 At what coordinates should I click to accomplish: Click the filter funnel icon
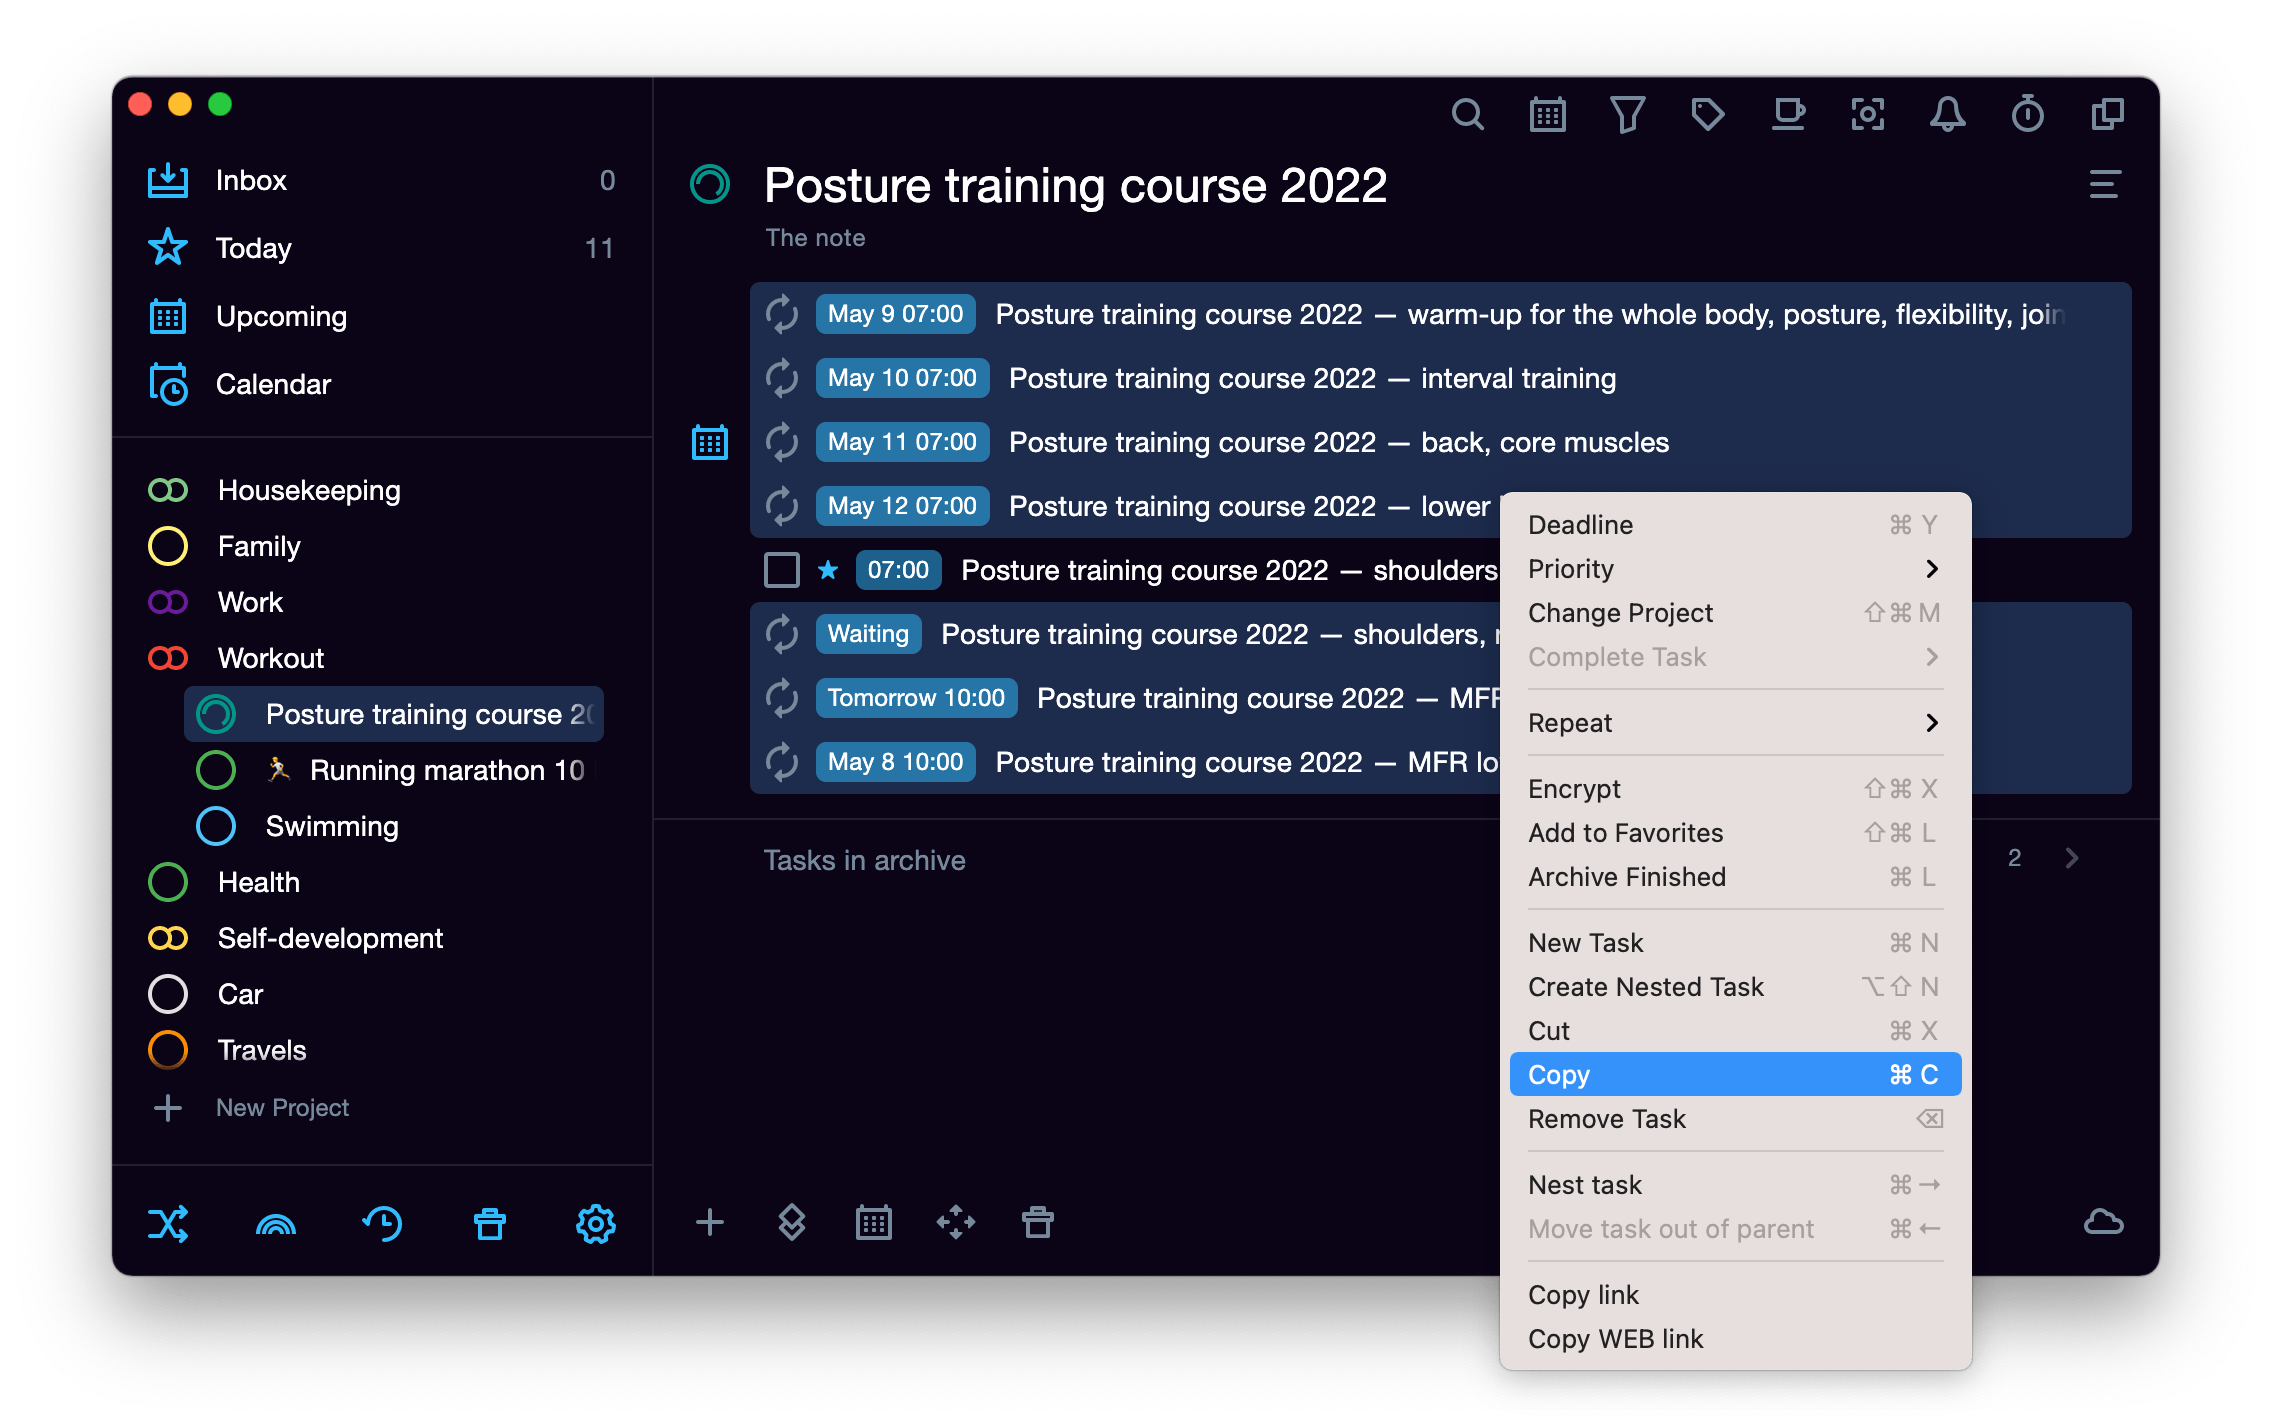(x=1627, y=115)
